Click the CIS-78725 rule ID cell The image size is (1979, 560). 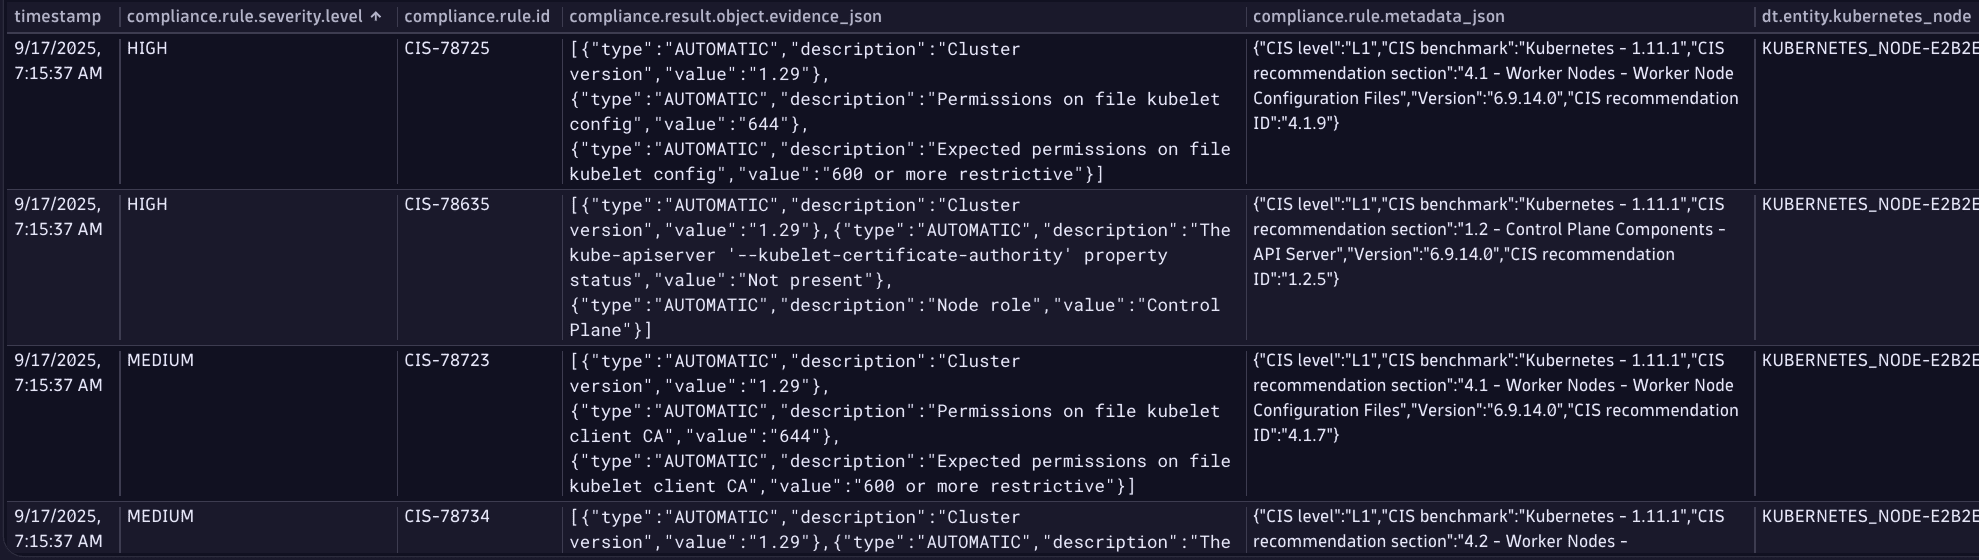pyautogui.click(x=447, y=49)
